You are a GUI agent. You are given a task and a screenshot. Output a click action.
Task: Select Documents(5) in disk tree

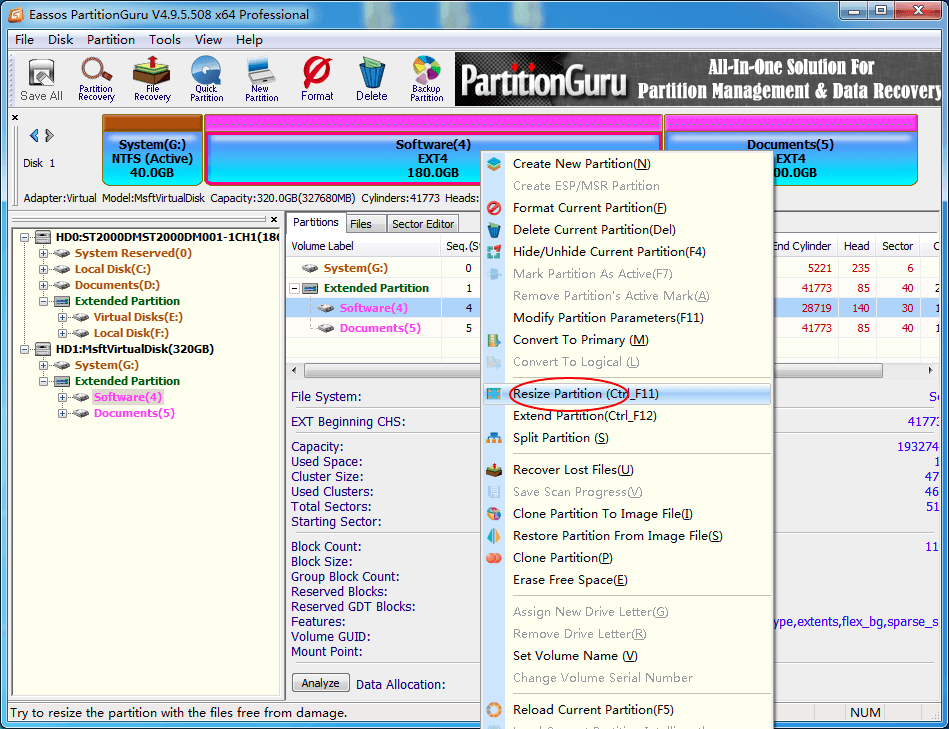pyautogui.click(x=134, y=413)
